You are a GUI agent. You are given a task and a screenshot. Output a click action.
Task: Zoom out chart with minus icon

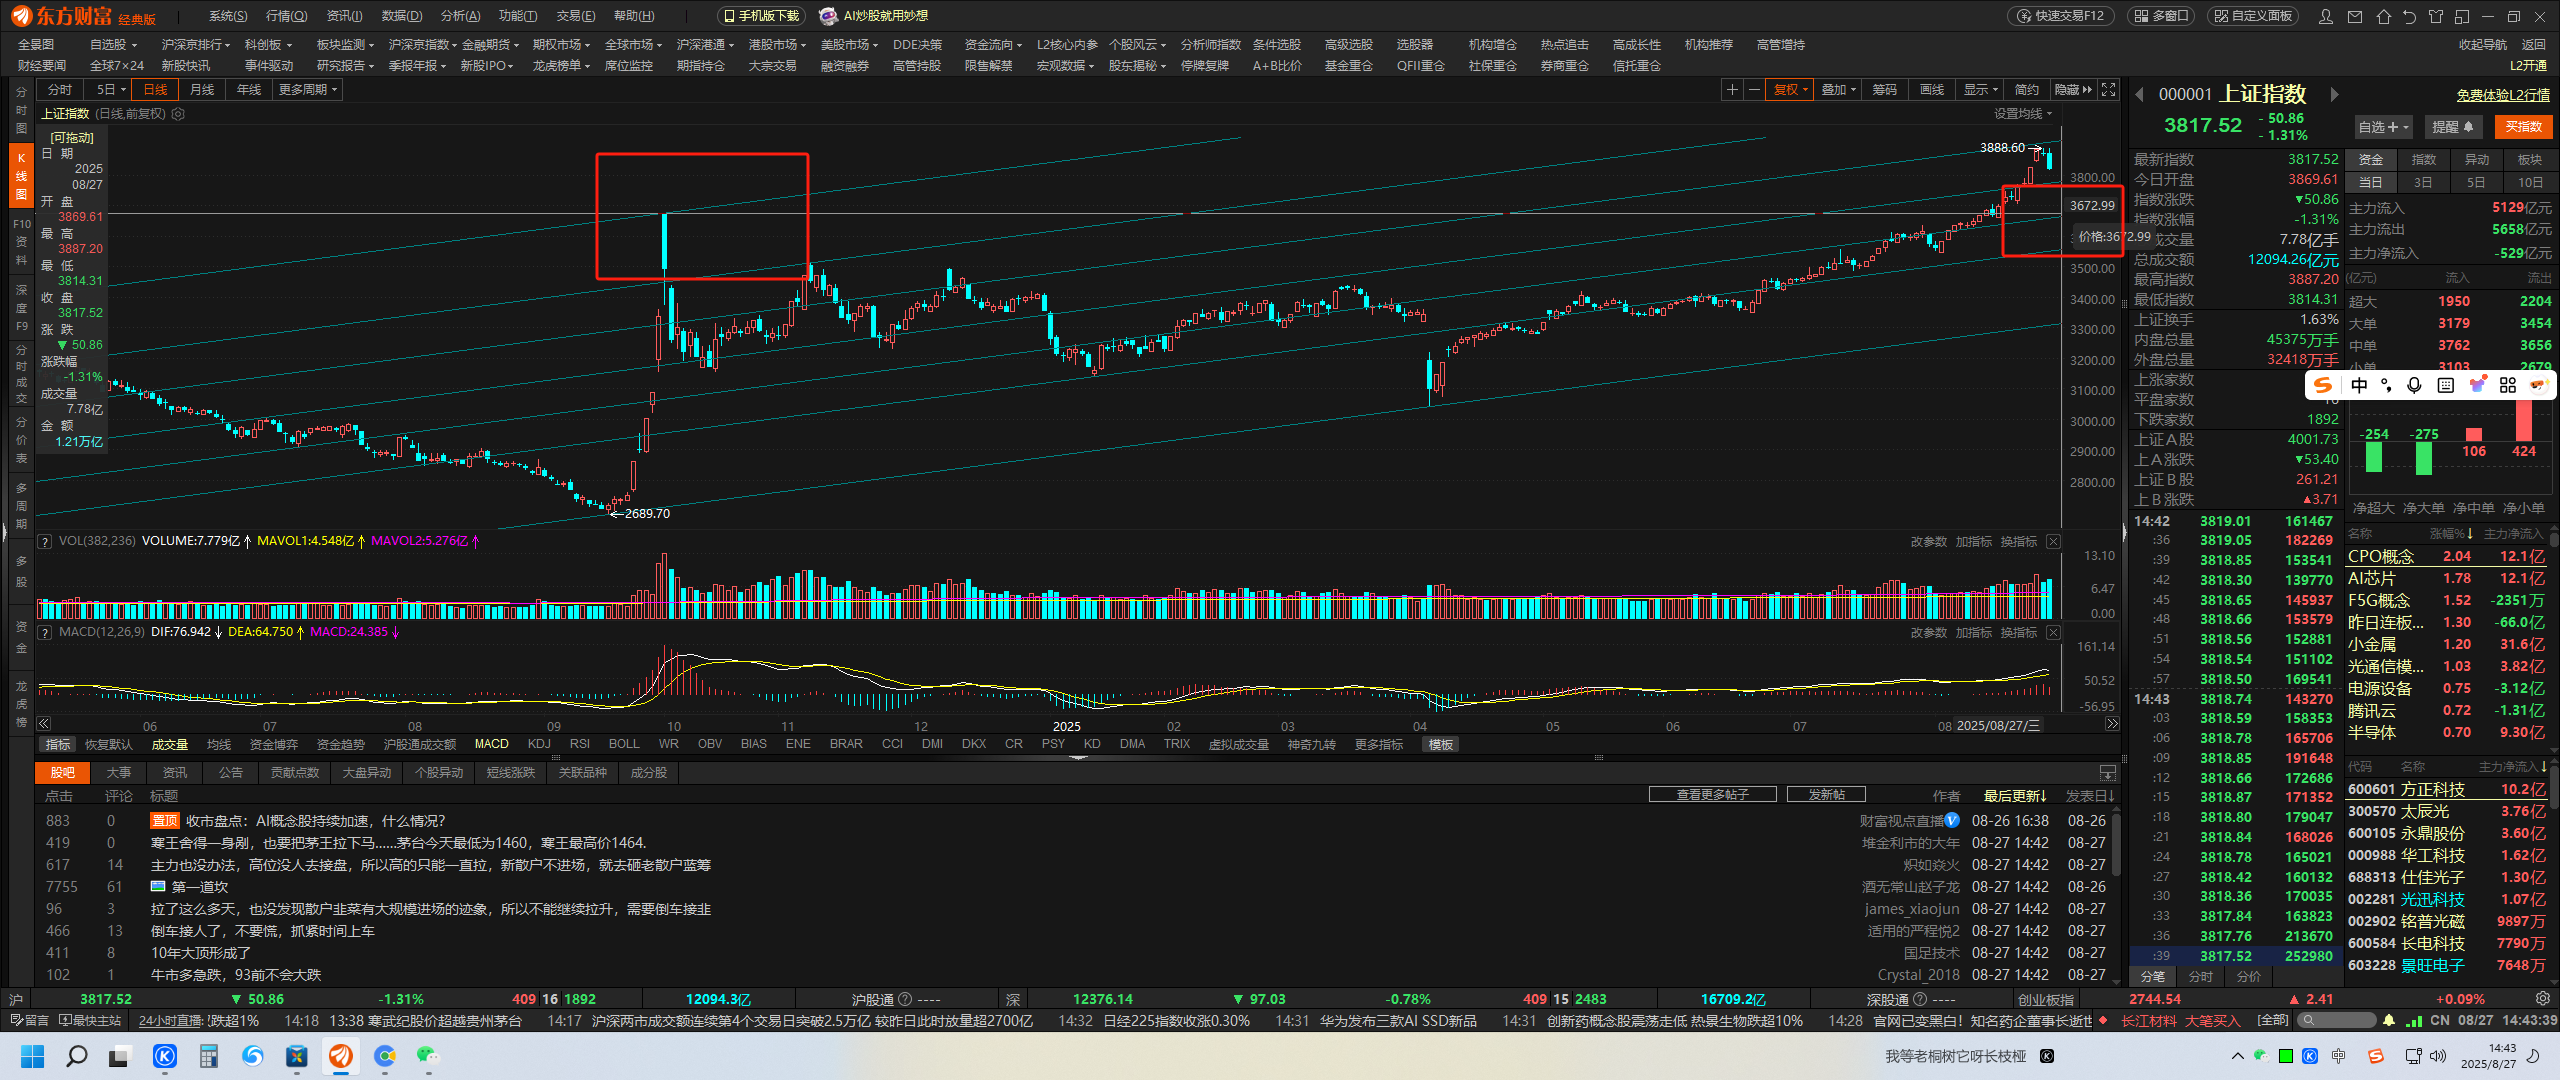pos(1754,90)
